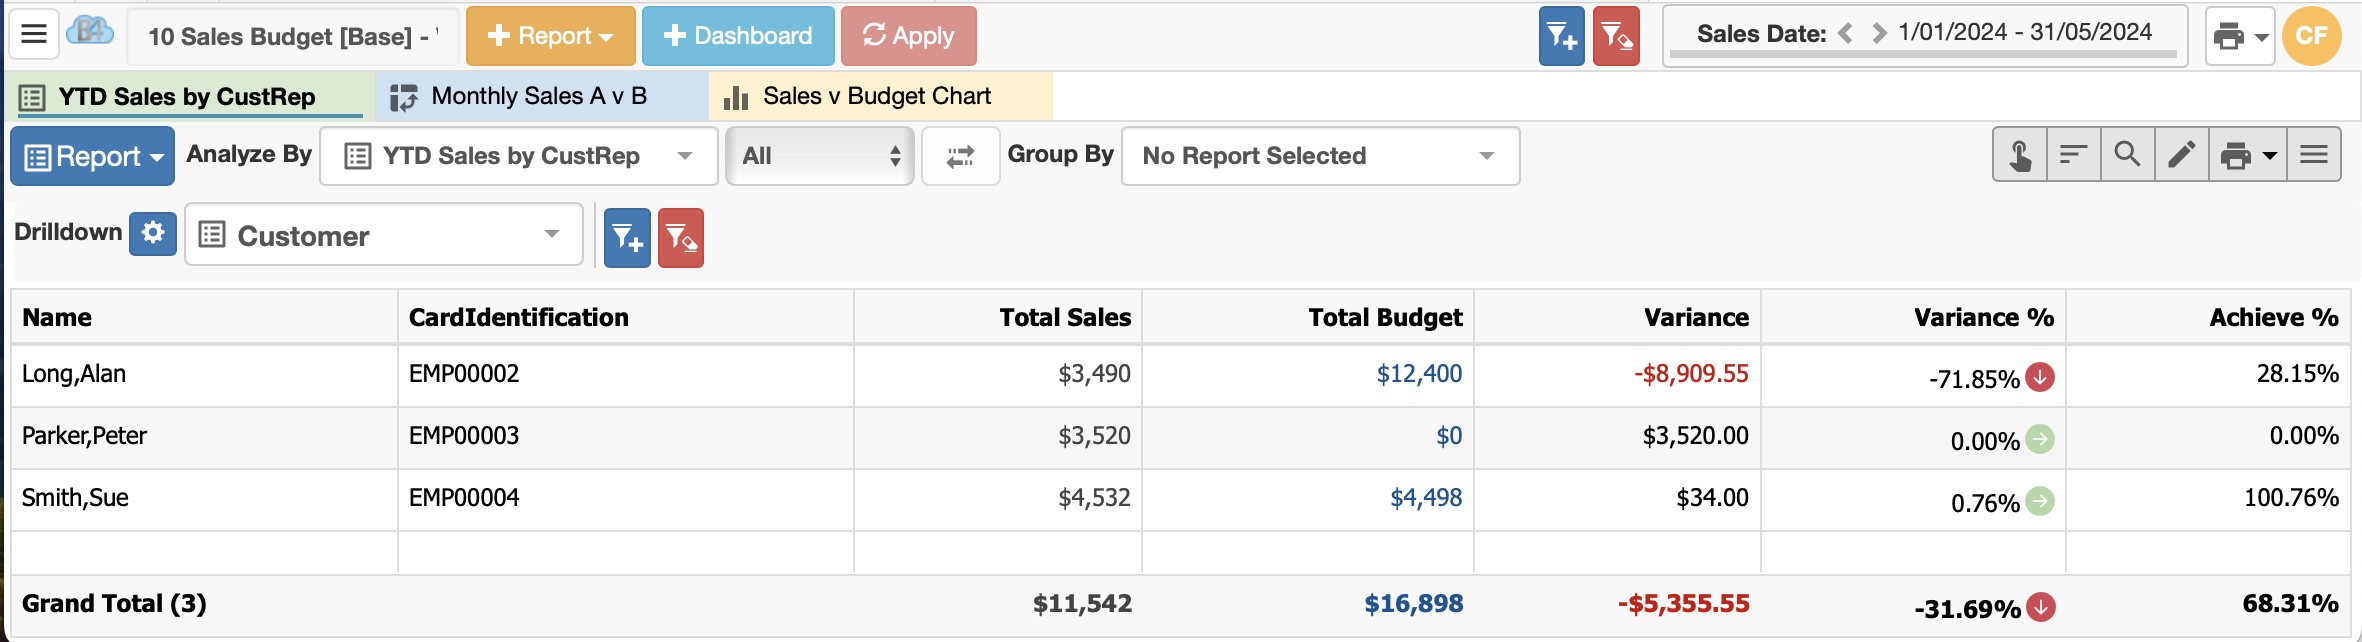The image size is (2362, 642).
Task: Select the Long,Alan row name
Action: click(74, 374)
